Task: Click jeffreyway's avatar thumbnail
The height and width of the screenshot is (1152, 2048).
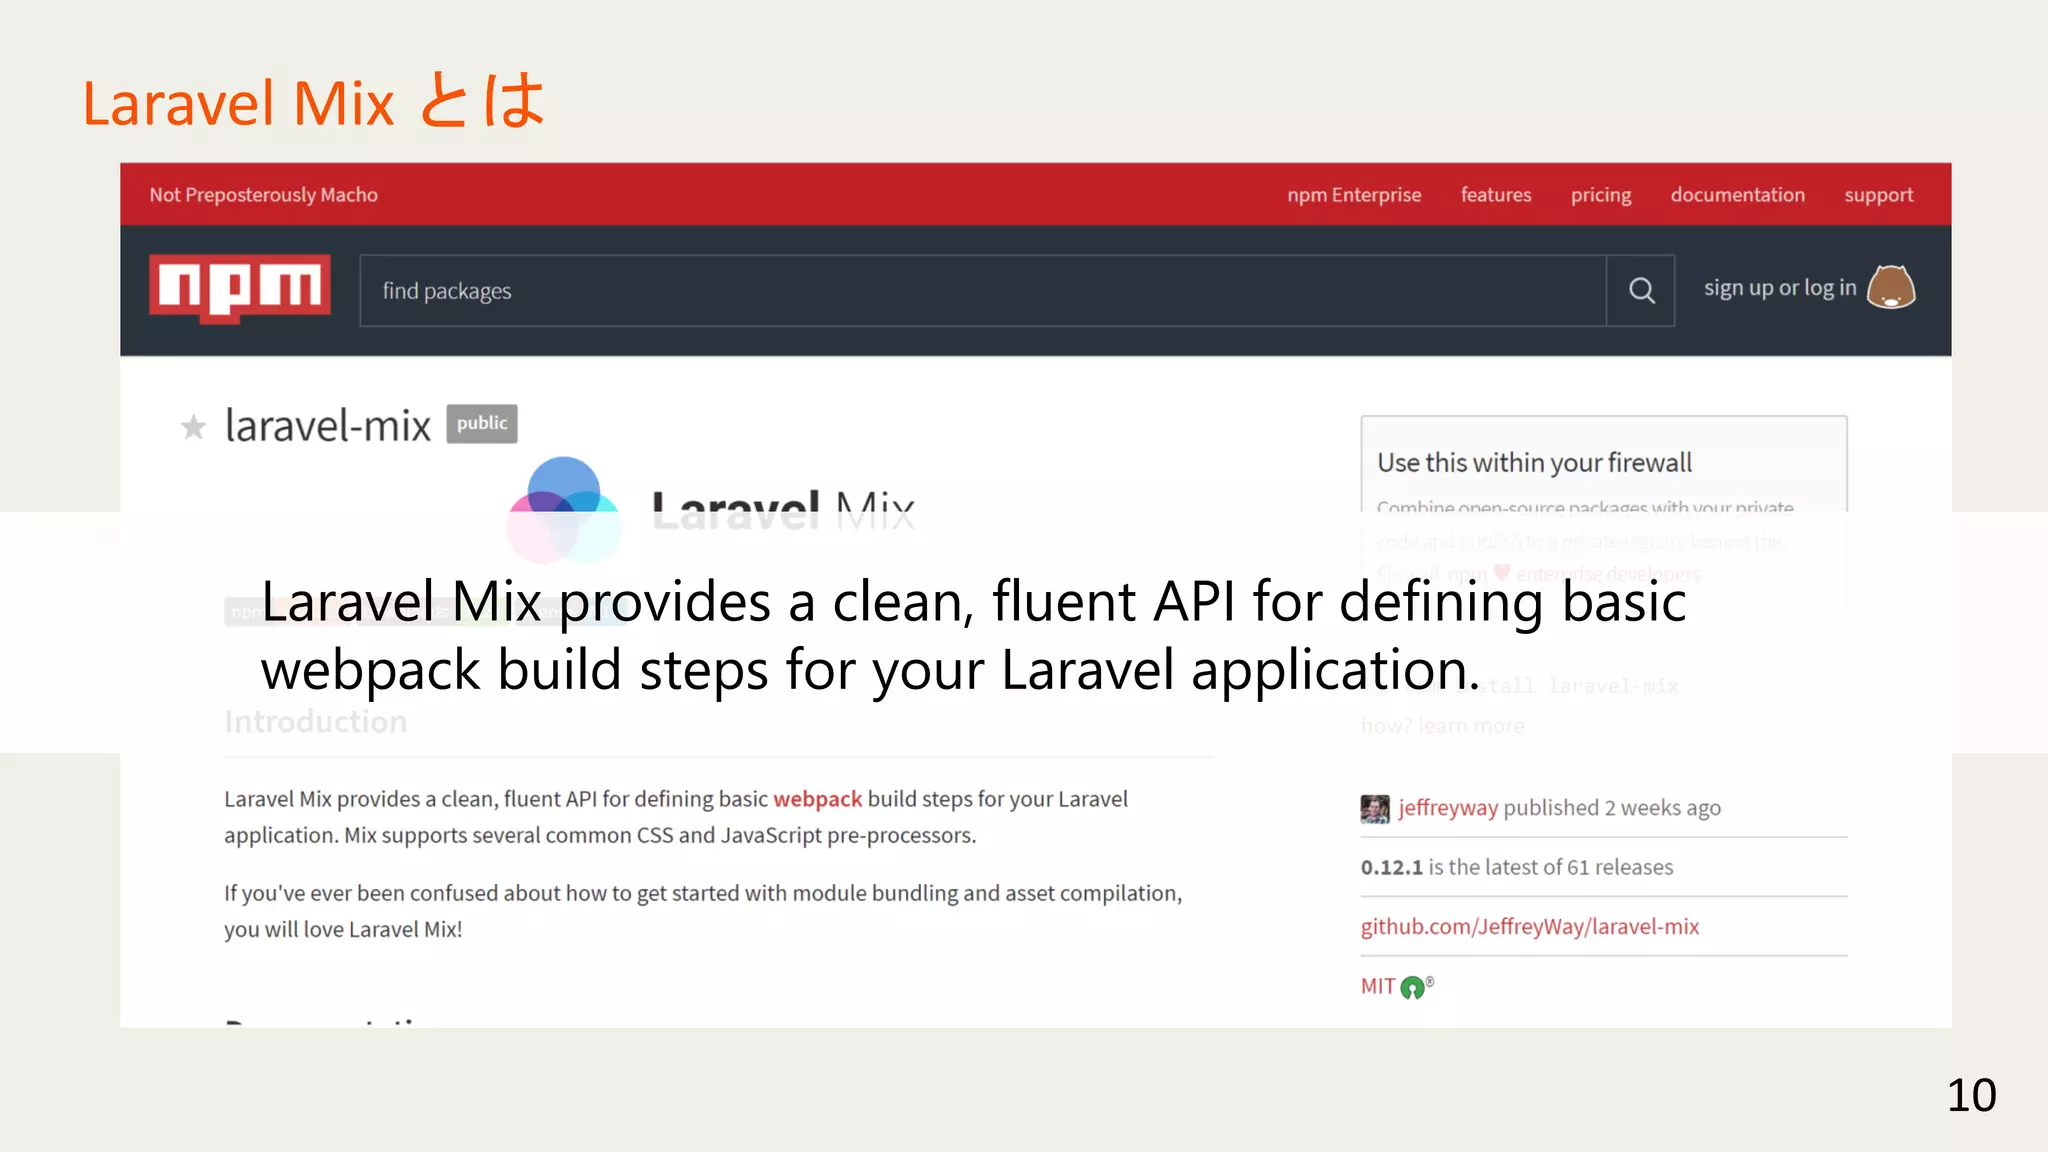Action: pyautogui.click(x=1375, y=808)
